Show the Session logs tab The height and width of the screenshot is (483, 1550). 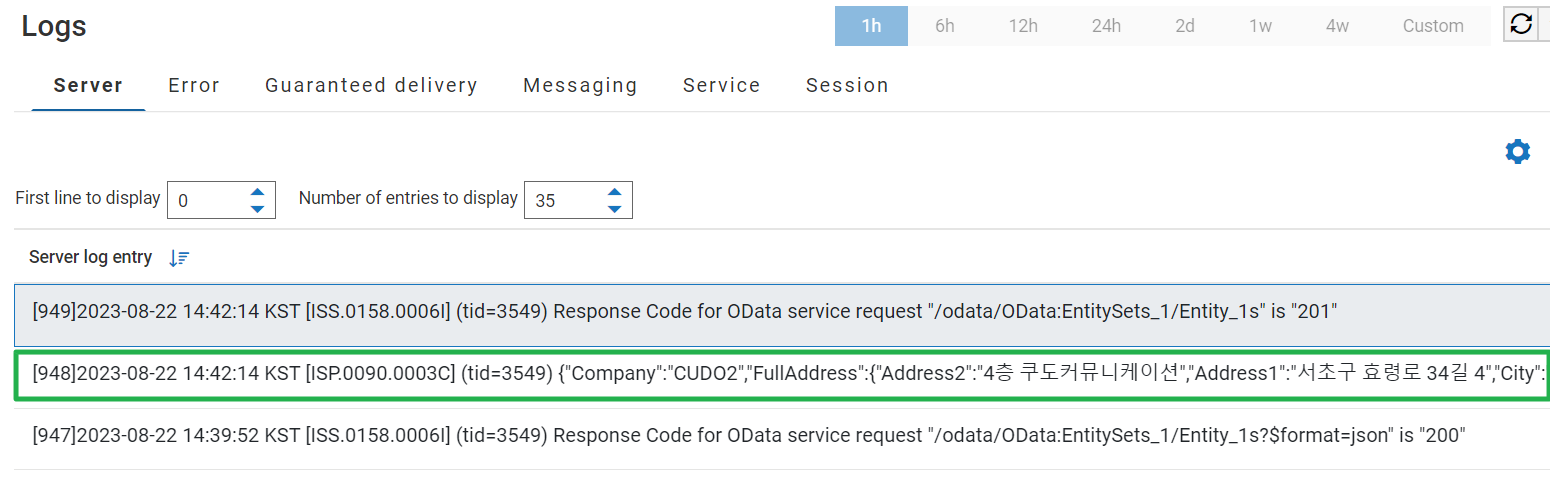[x=847, y=86]
